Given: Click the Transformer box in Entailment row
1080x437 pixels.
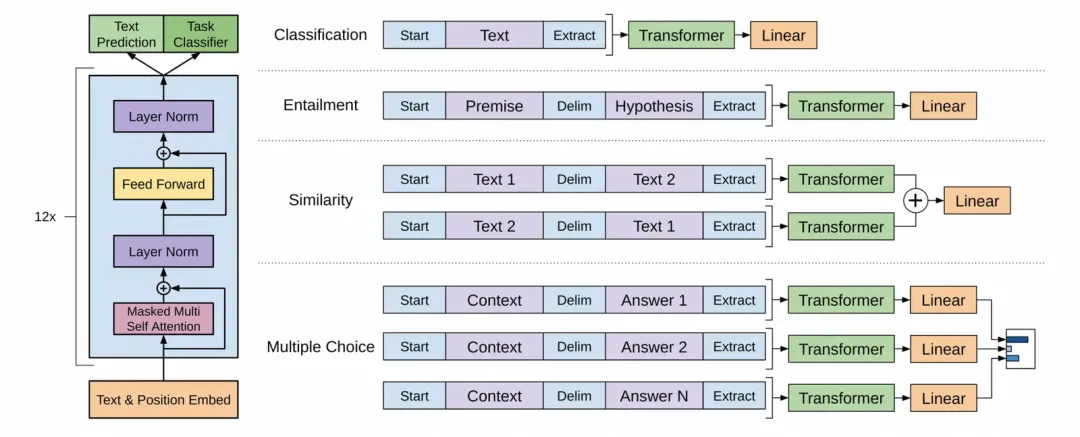Looking at the screenshot, I should (841, 106).
